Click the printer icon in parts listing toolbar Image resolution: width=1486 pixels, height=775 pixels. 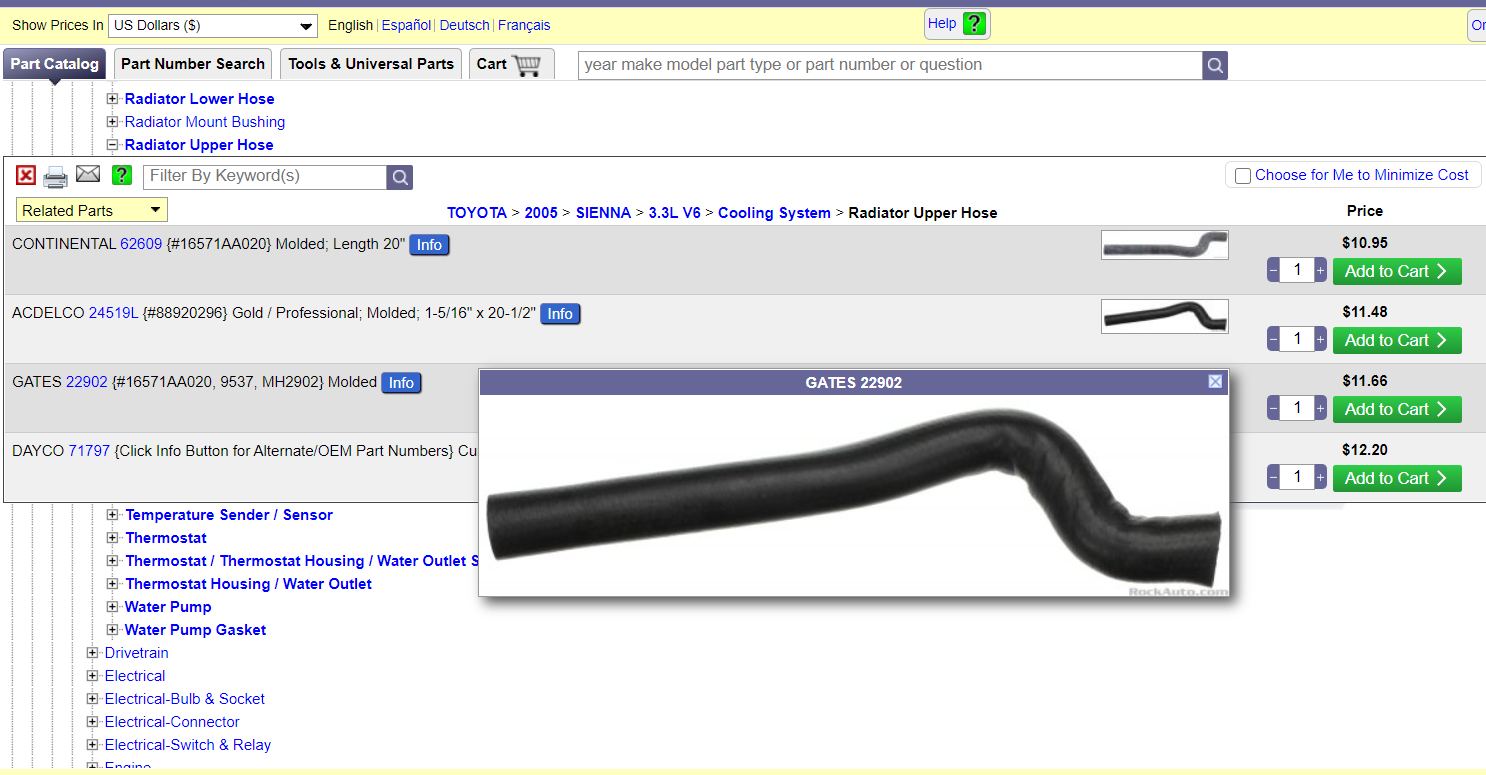click(56, 177)
